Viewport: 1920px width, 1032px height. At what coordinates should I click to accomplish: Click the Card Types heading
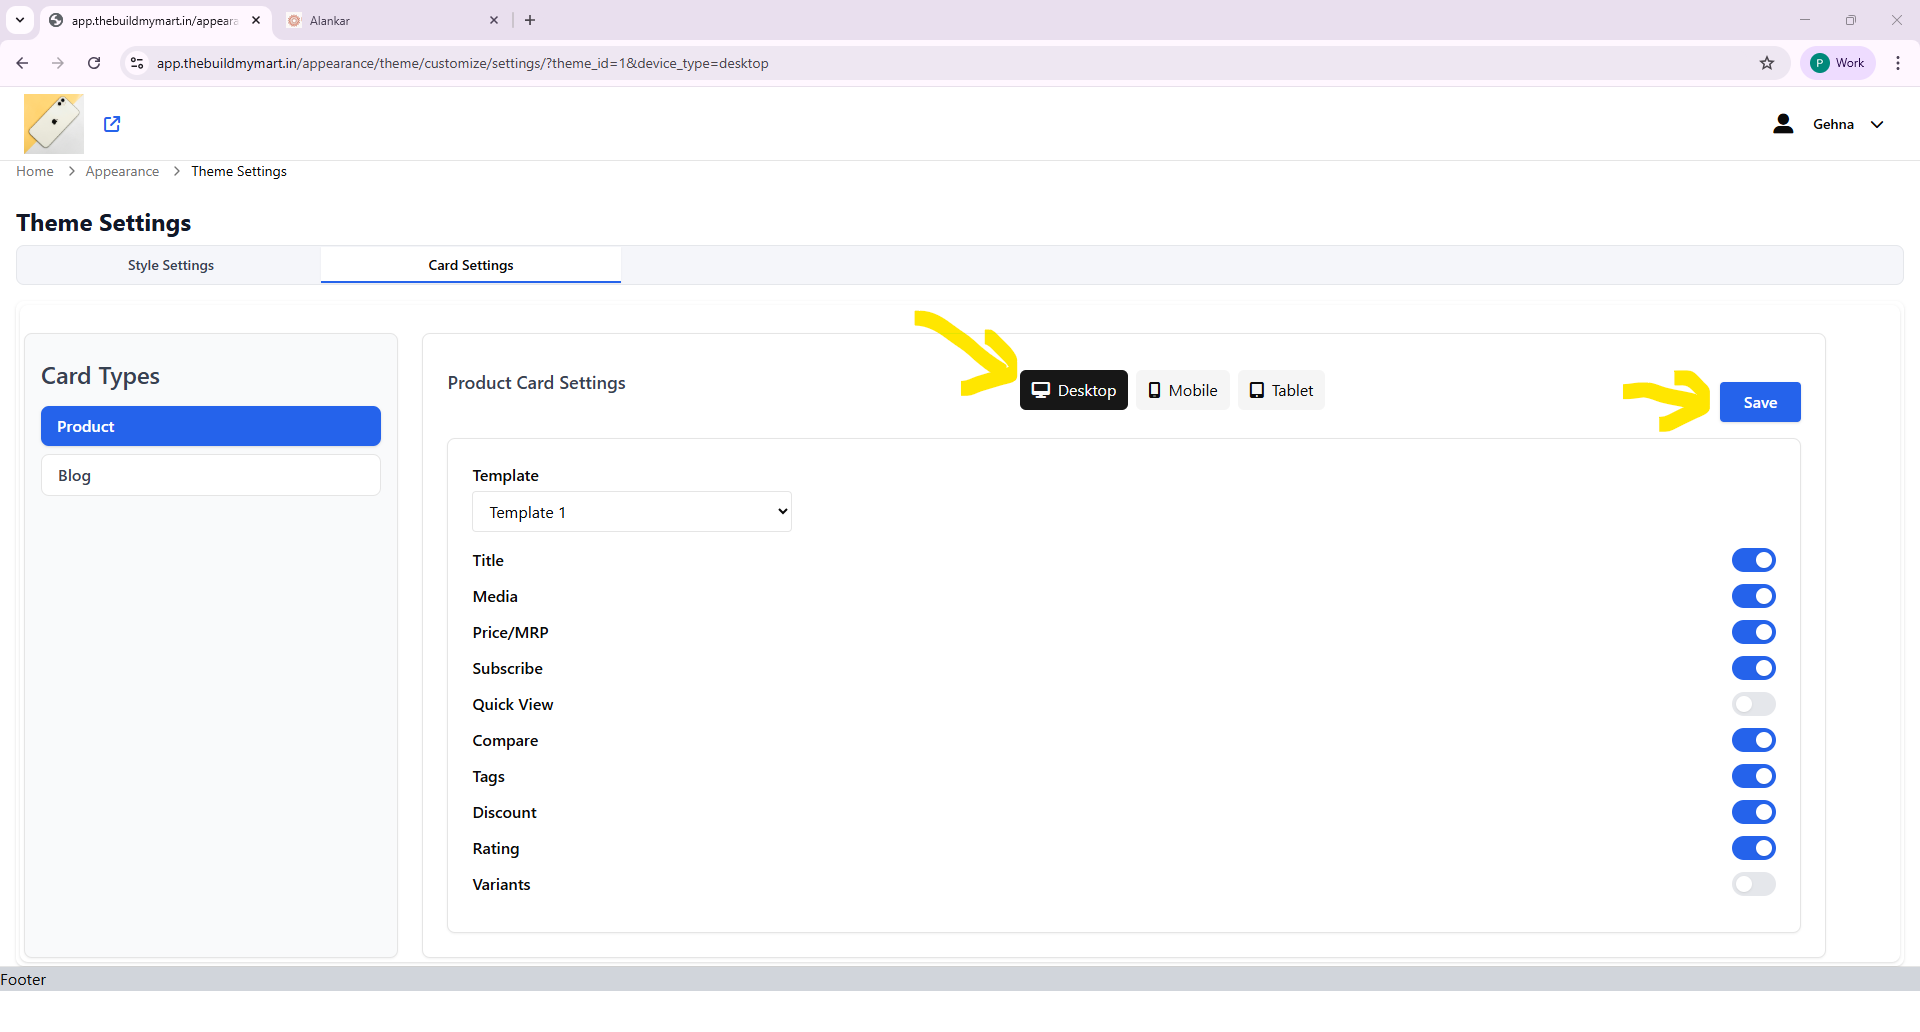[x=100, y=376]
